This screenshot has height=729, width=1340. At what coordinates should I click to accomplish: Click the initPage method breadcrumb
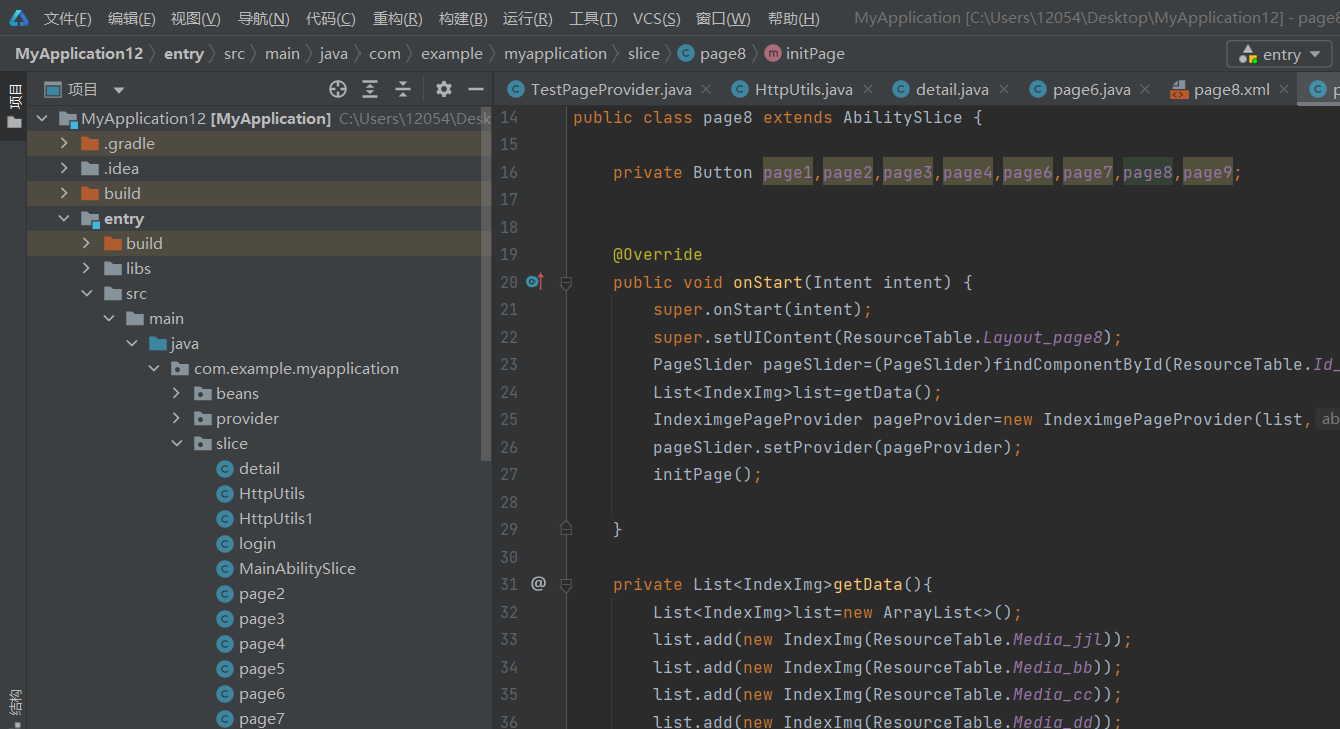click(x=805, y=54)
